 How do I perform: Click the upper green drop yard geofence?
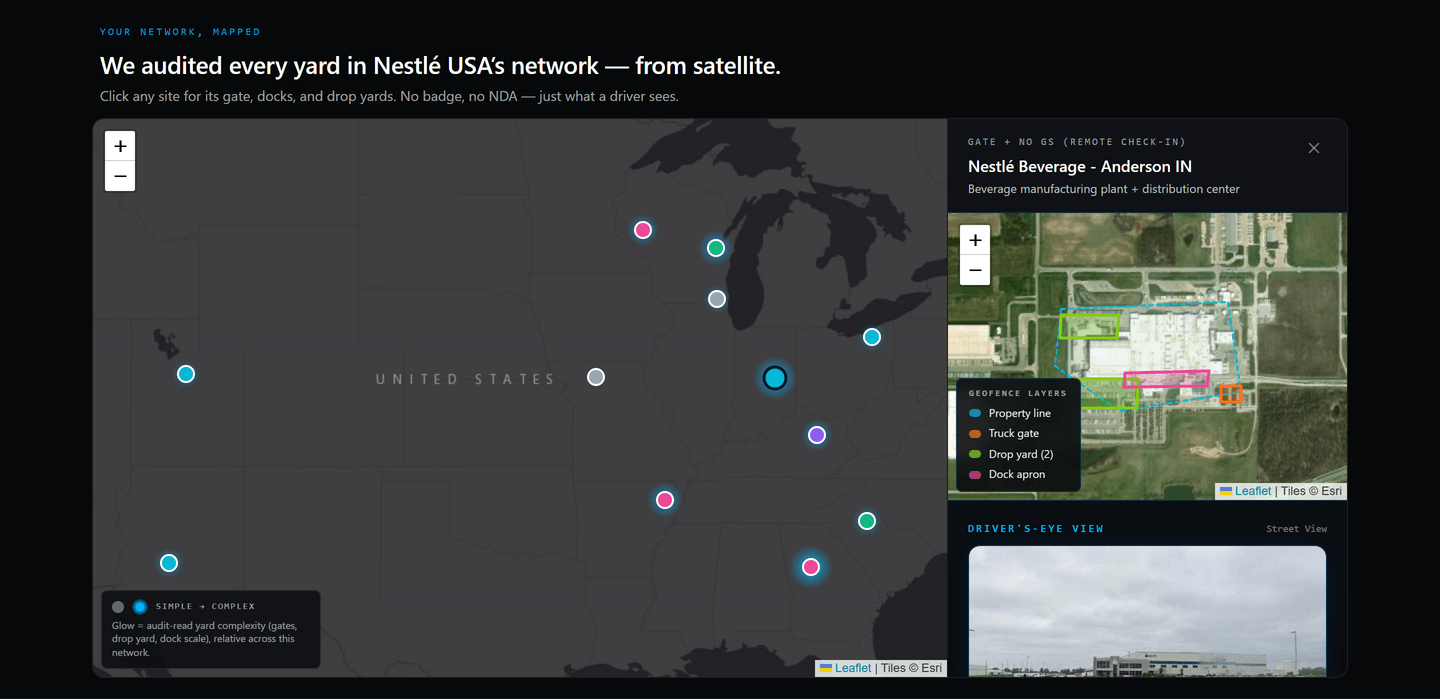(x=1089, y=325)
